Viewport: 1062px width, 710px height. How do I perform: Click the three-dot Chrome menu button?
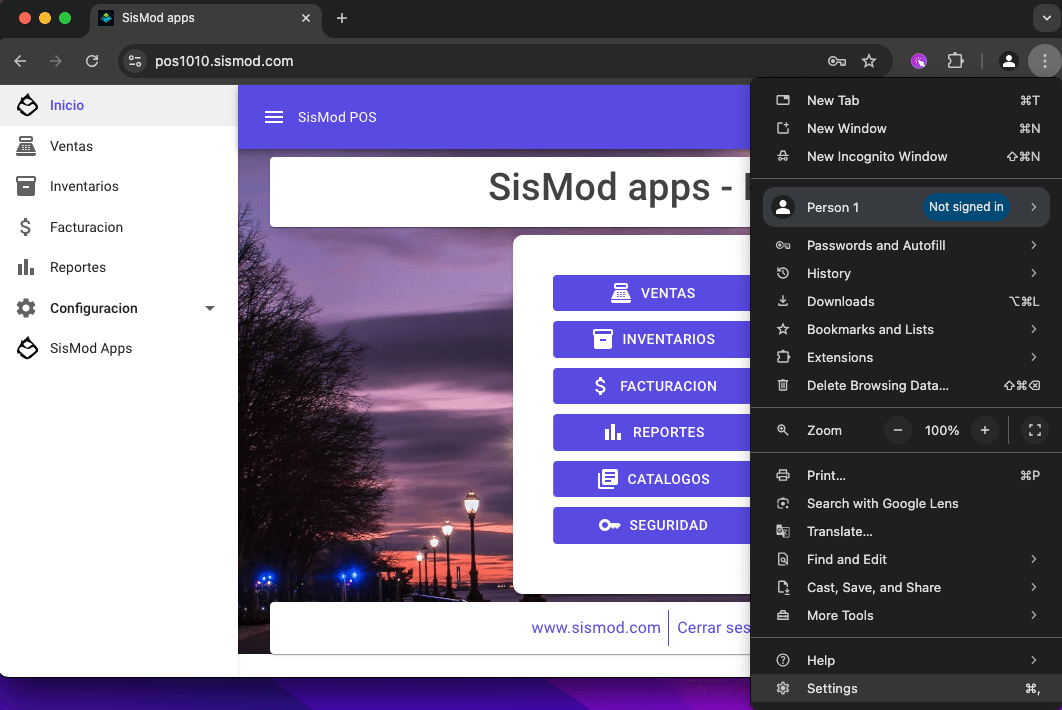[1044, 61]
